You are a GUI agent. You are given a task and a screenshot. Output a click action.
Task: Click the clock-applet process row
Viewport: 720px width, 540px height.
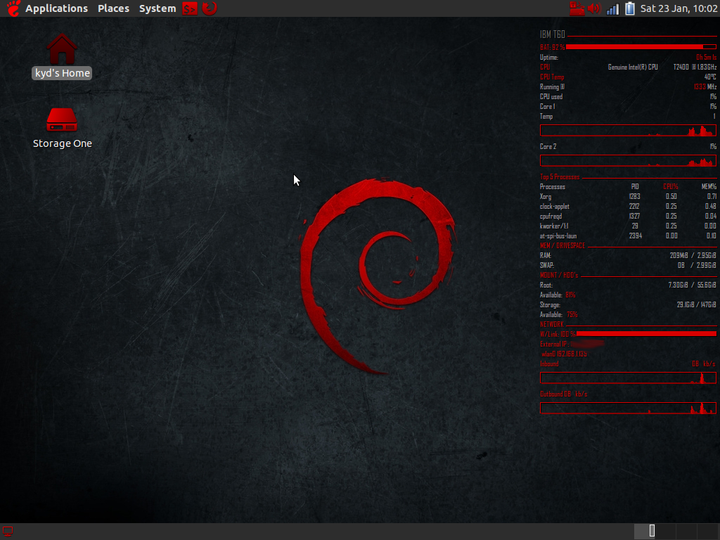point(628,206)
